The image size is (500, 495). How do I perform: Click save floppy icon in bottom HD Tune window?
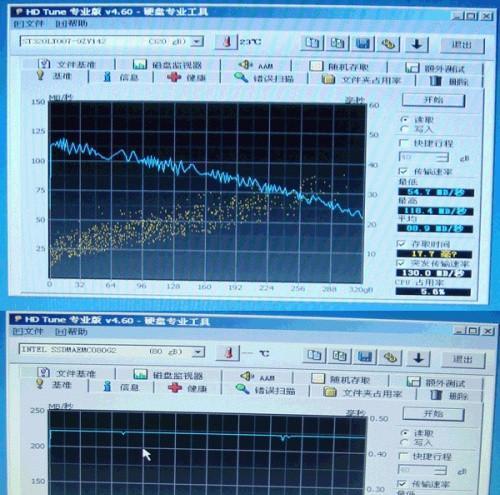tap(365, 357)
